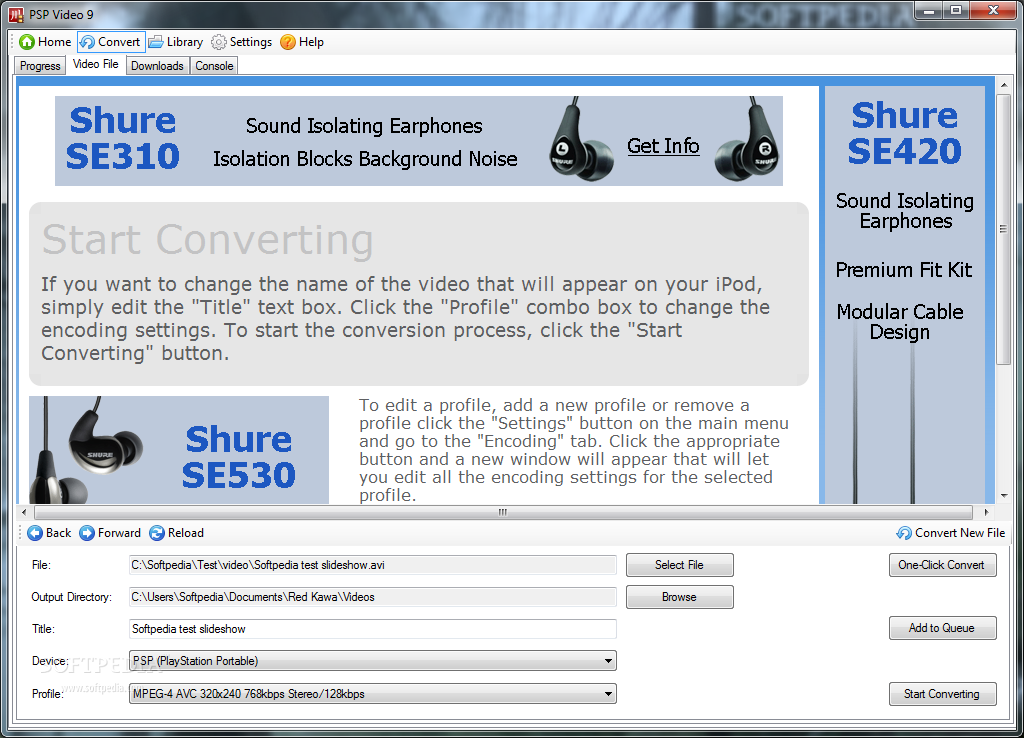Click the Start Converting heading text
Image resolution: width=1024 pixels, height=738 pixels.
[x=207, y=240]
